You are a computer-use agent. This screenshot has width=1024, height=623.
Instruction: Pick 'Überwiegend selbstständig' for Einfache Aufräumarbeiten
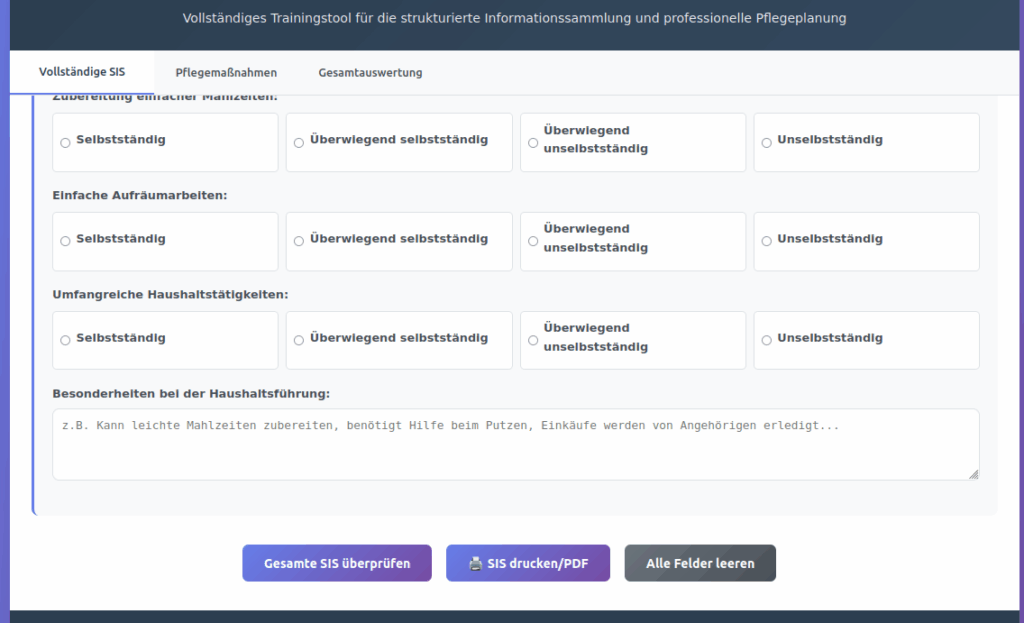(299, 241)
